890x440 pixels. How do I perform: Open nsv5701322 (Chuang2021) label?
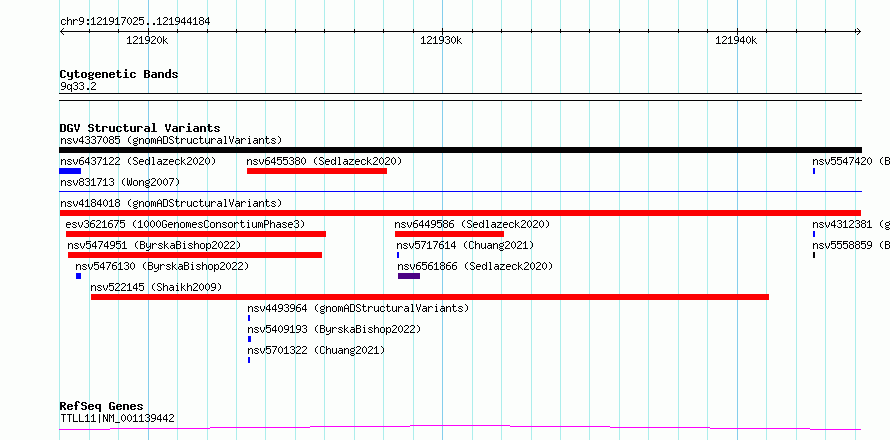coord(316,350)
